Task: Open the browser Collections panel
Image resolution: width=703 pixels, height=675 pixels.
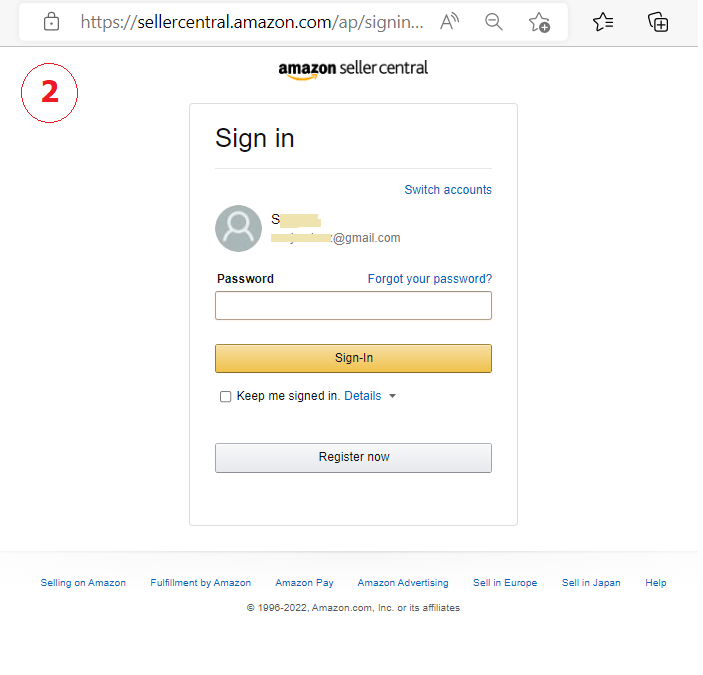Action: [657, 22]
